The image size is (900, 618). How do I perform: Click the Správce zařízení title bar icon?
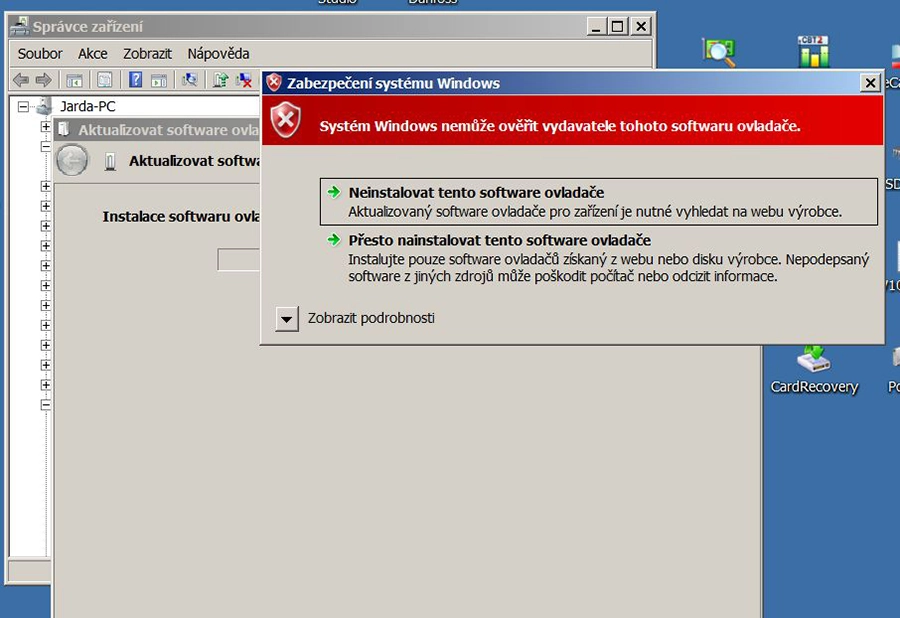coord(20,26)
